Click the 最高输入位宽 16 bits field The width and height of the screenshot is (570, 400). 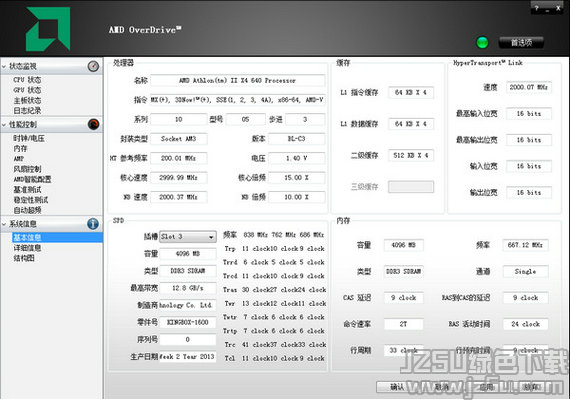click(x=529, y=113)
